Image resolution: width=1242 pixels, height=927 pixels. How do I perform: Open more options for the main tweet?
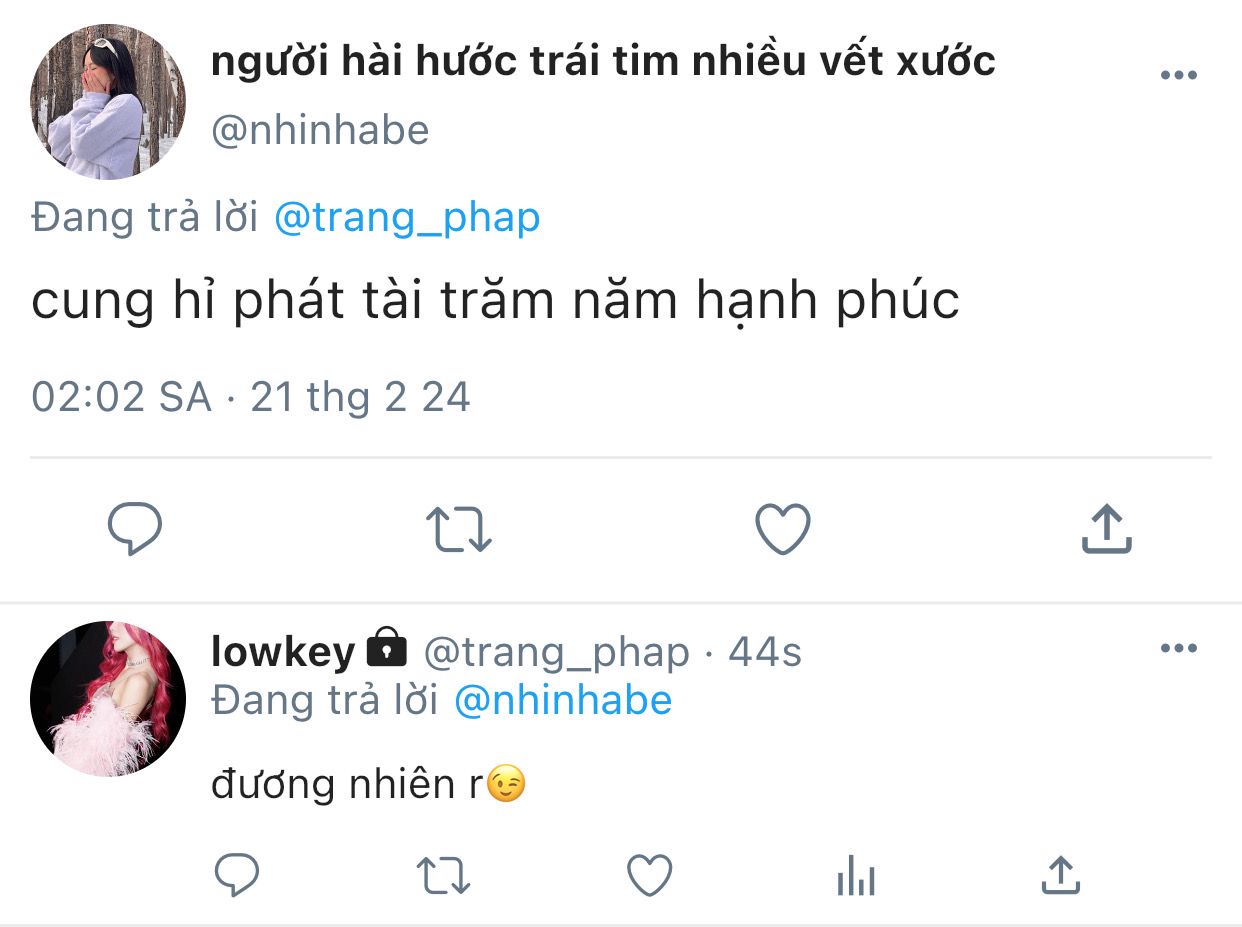[x=1178, y=76]
